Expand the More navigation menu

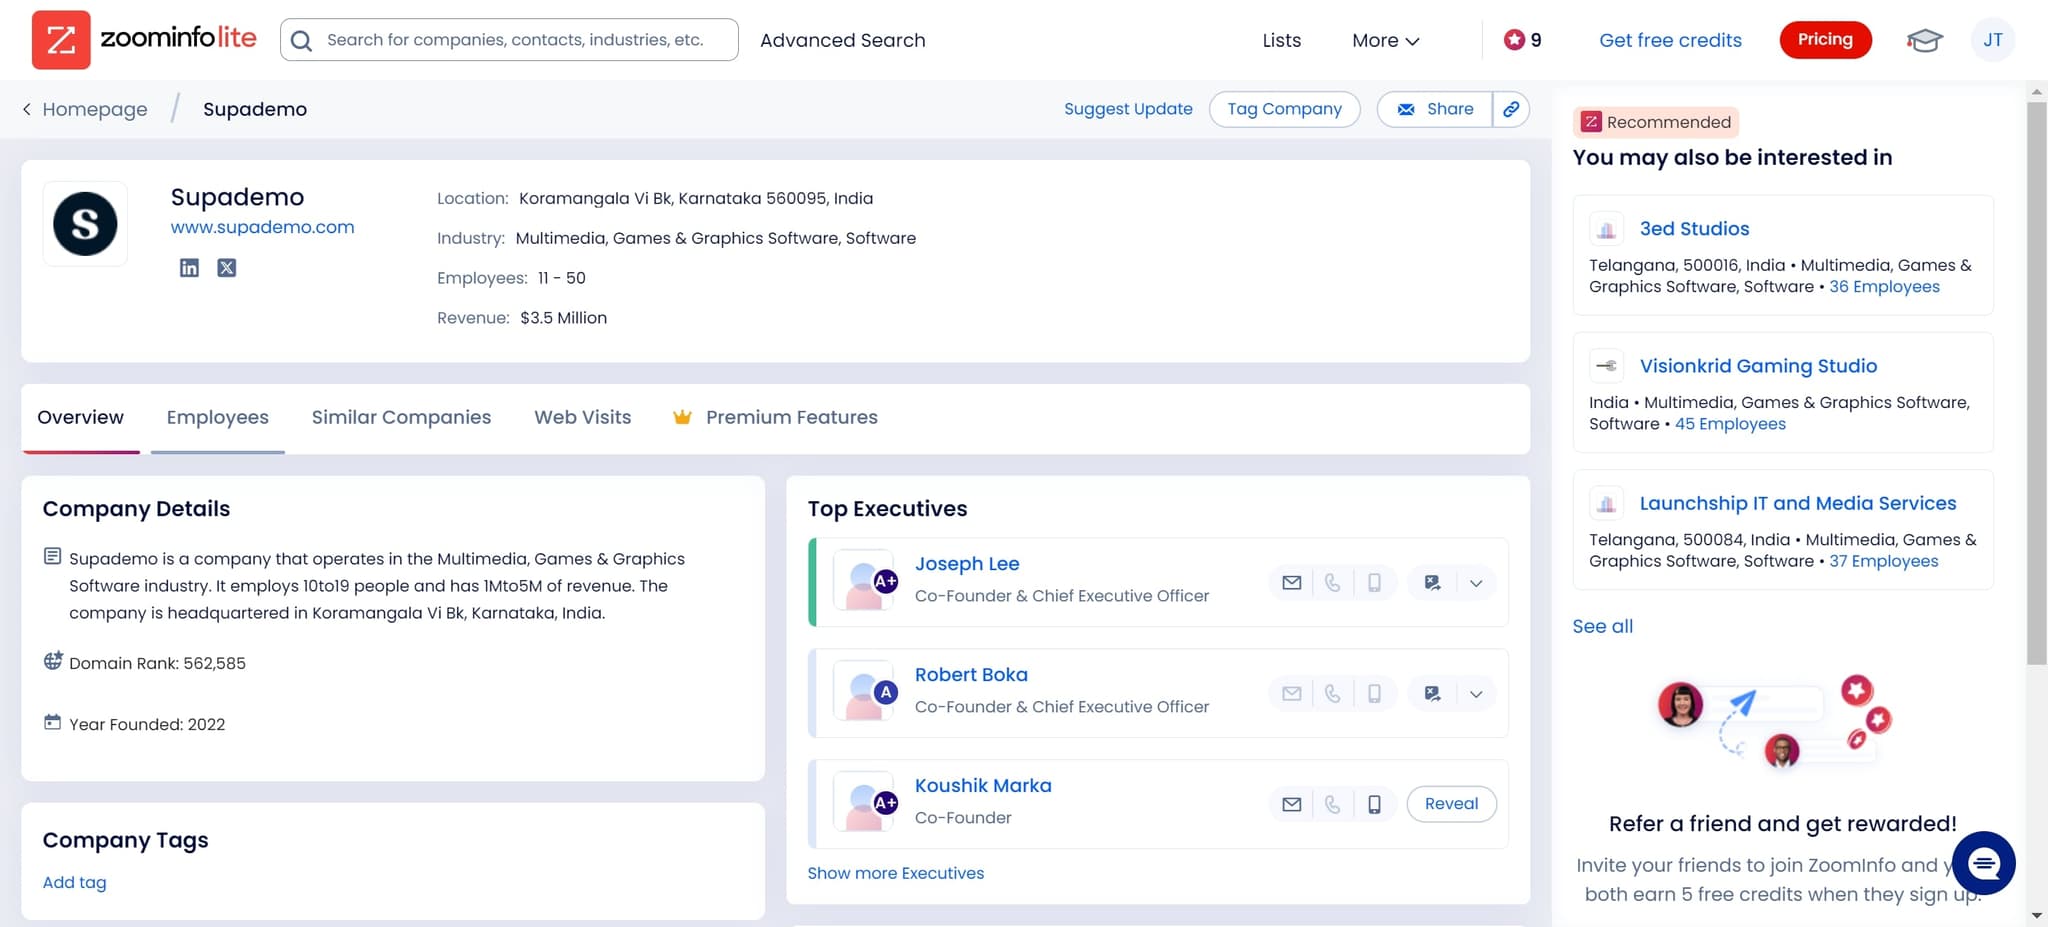click(x=1385, y=40)
